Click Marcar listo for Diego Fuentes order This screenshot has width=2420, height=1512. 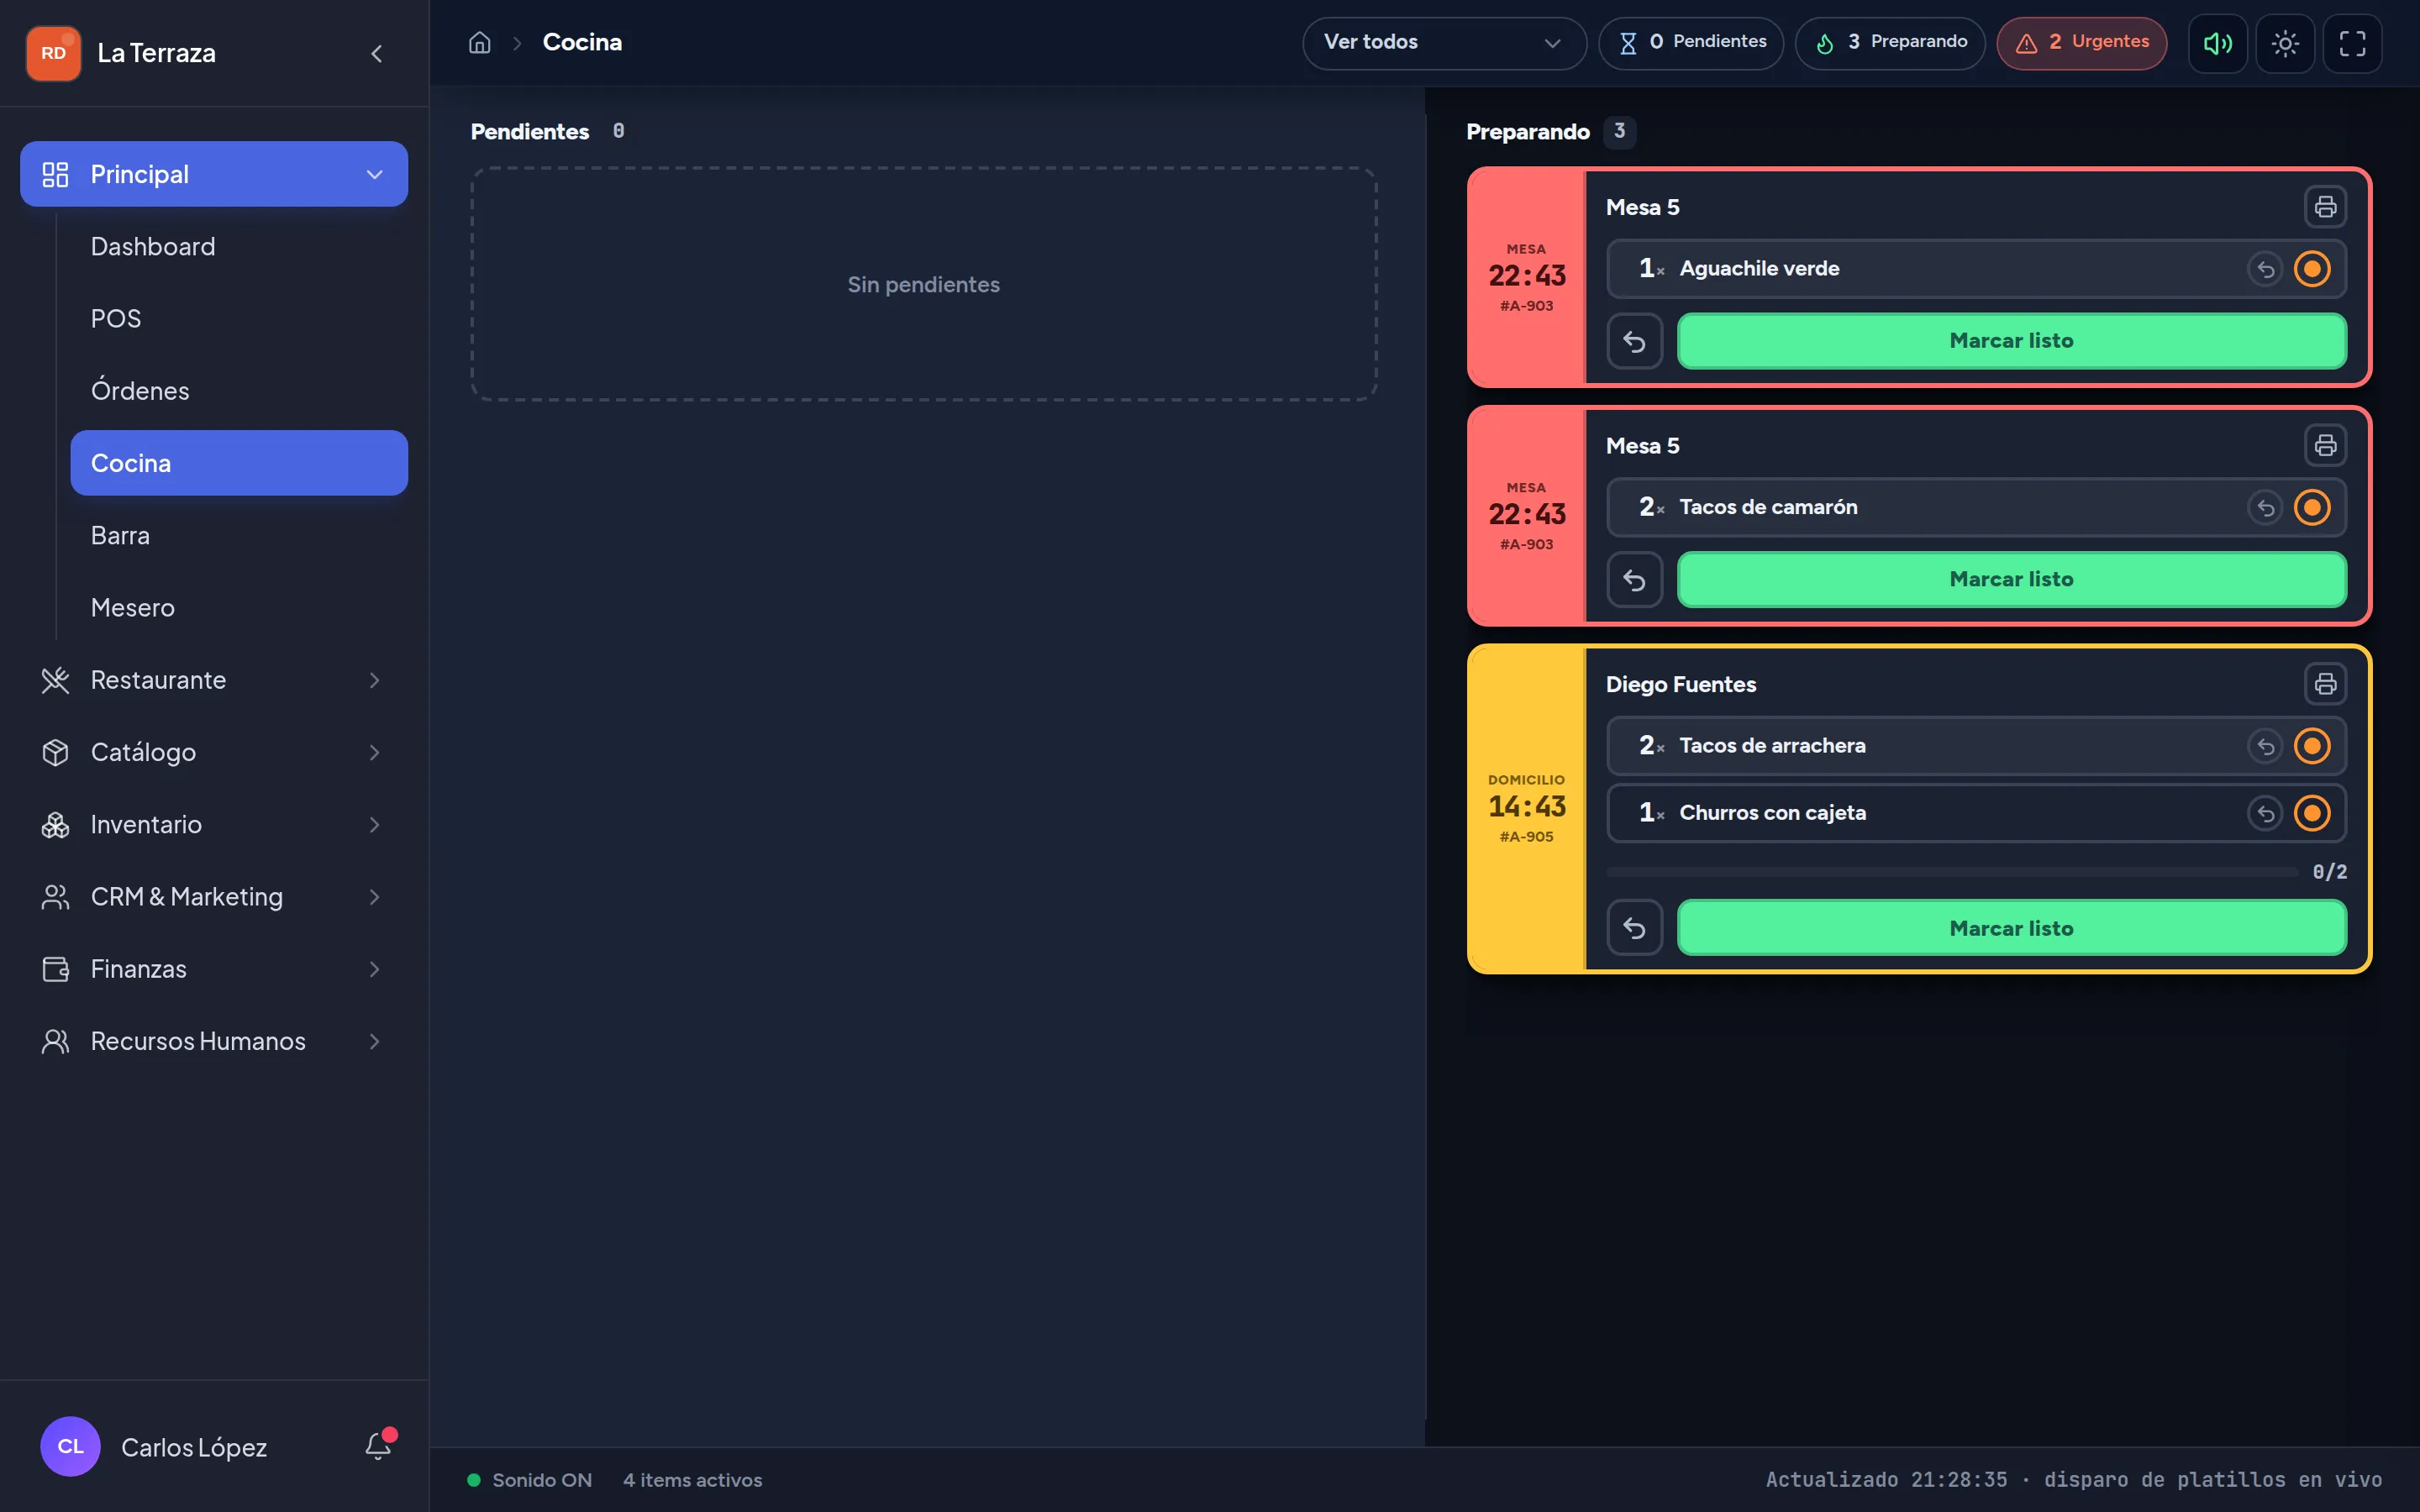click(x=2011, y=928)
